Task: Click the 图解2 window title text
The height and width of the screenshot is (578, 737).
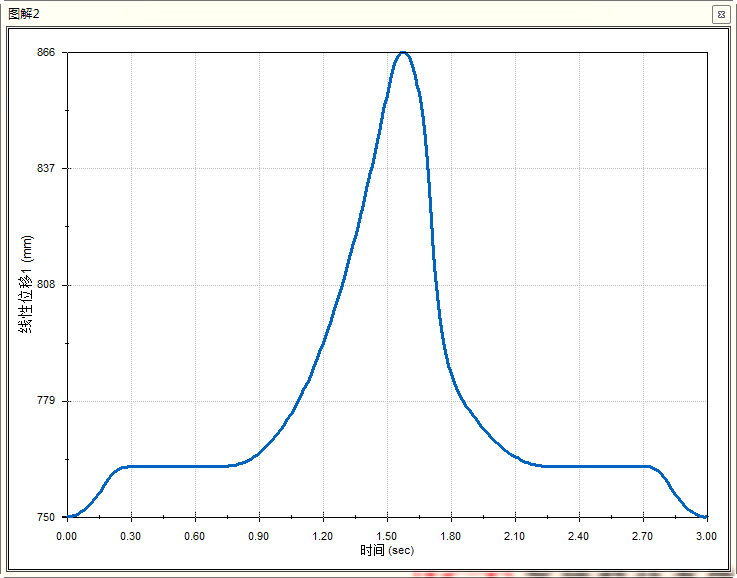Action: pos(24,13)
